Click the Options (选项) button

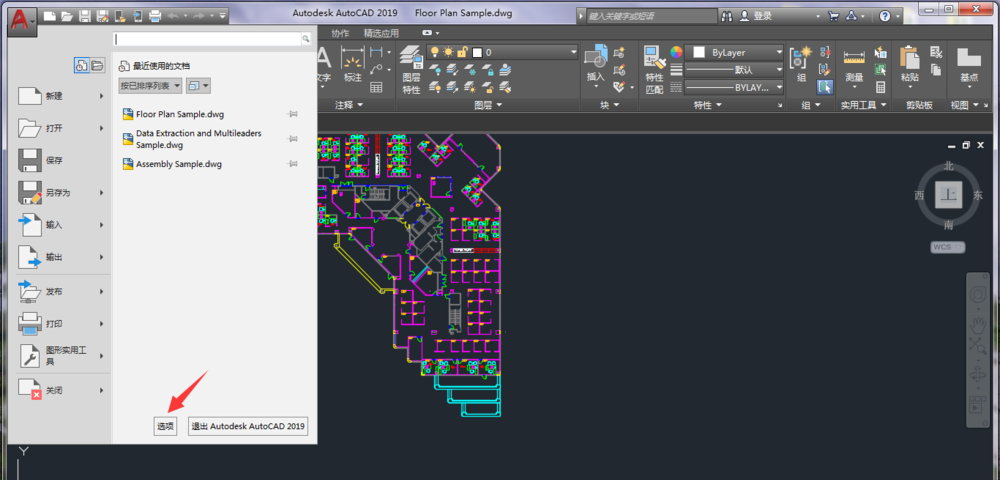pyautogui.click(x=165, y=426)
